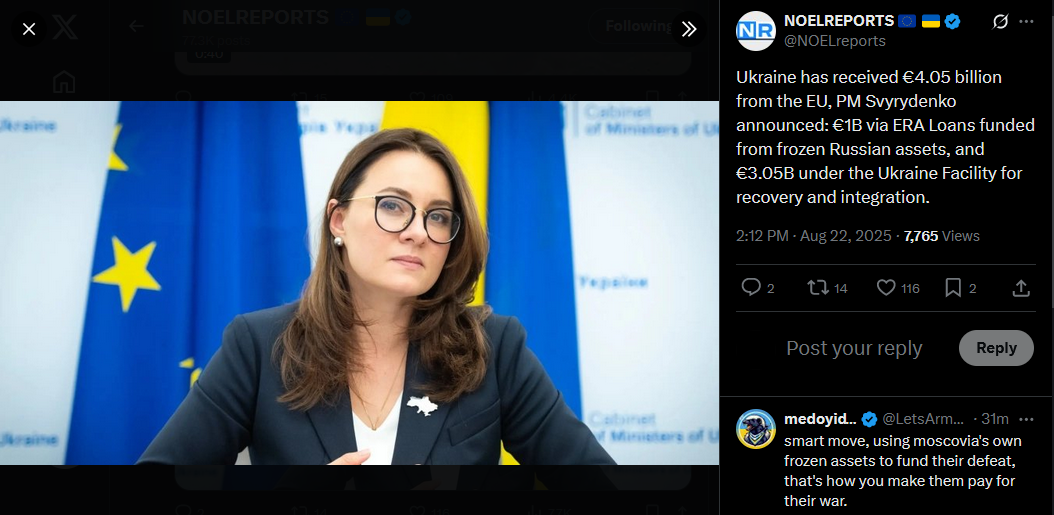Bookmark the tweet with the bookmark icon
1054x515 pixels.
(x=953, y=288)
